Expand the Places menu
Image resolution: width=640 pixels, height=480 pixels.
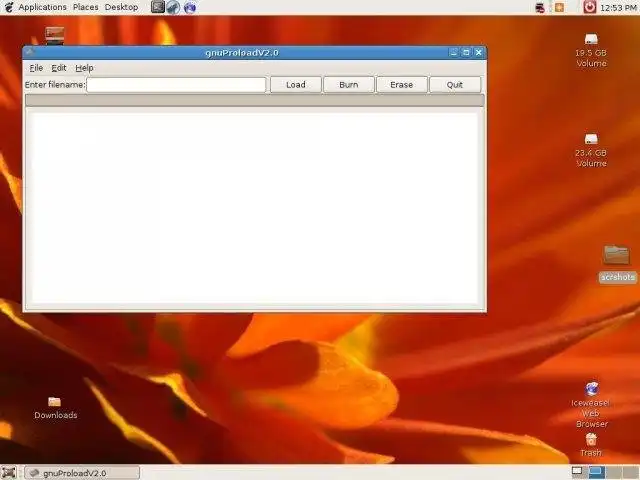click(86, 7)
